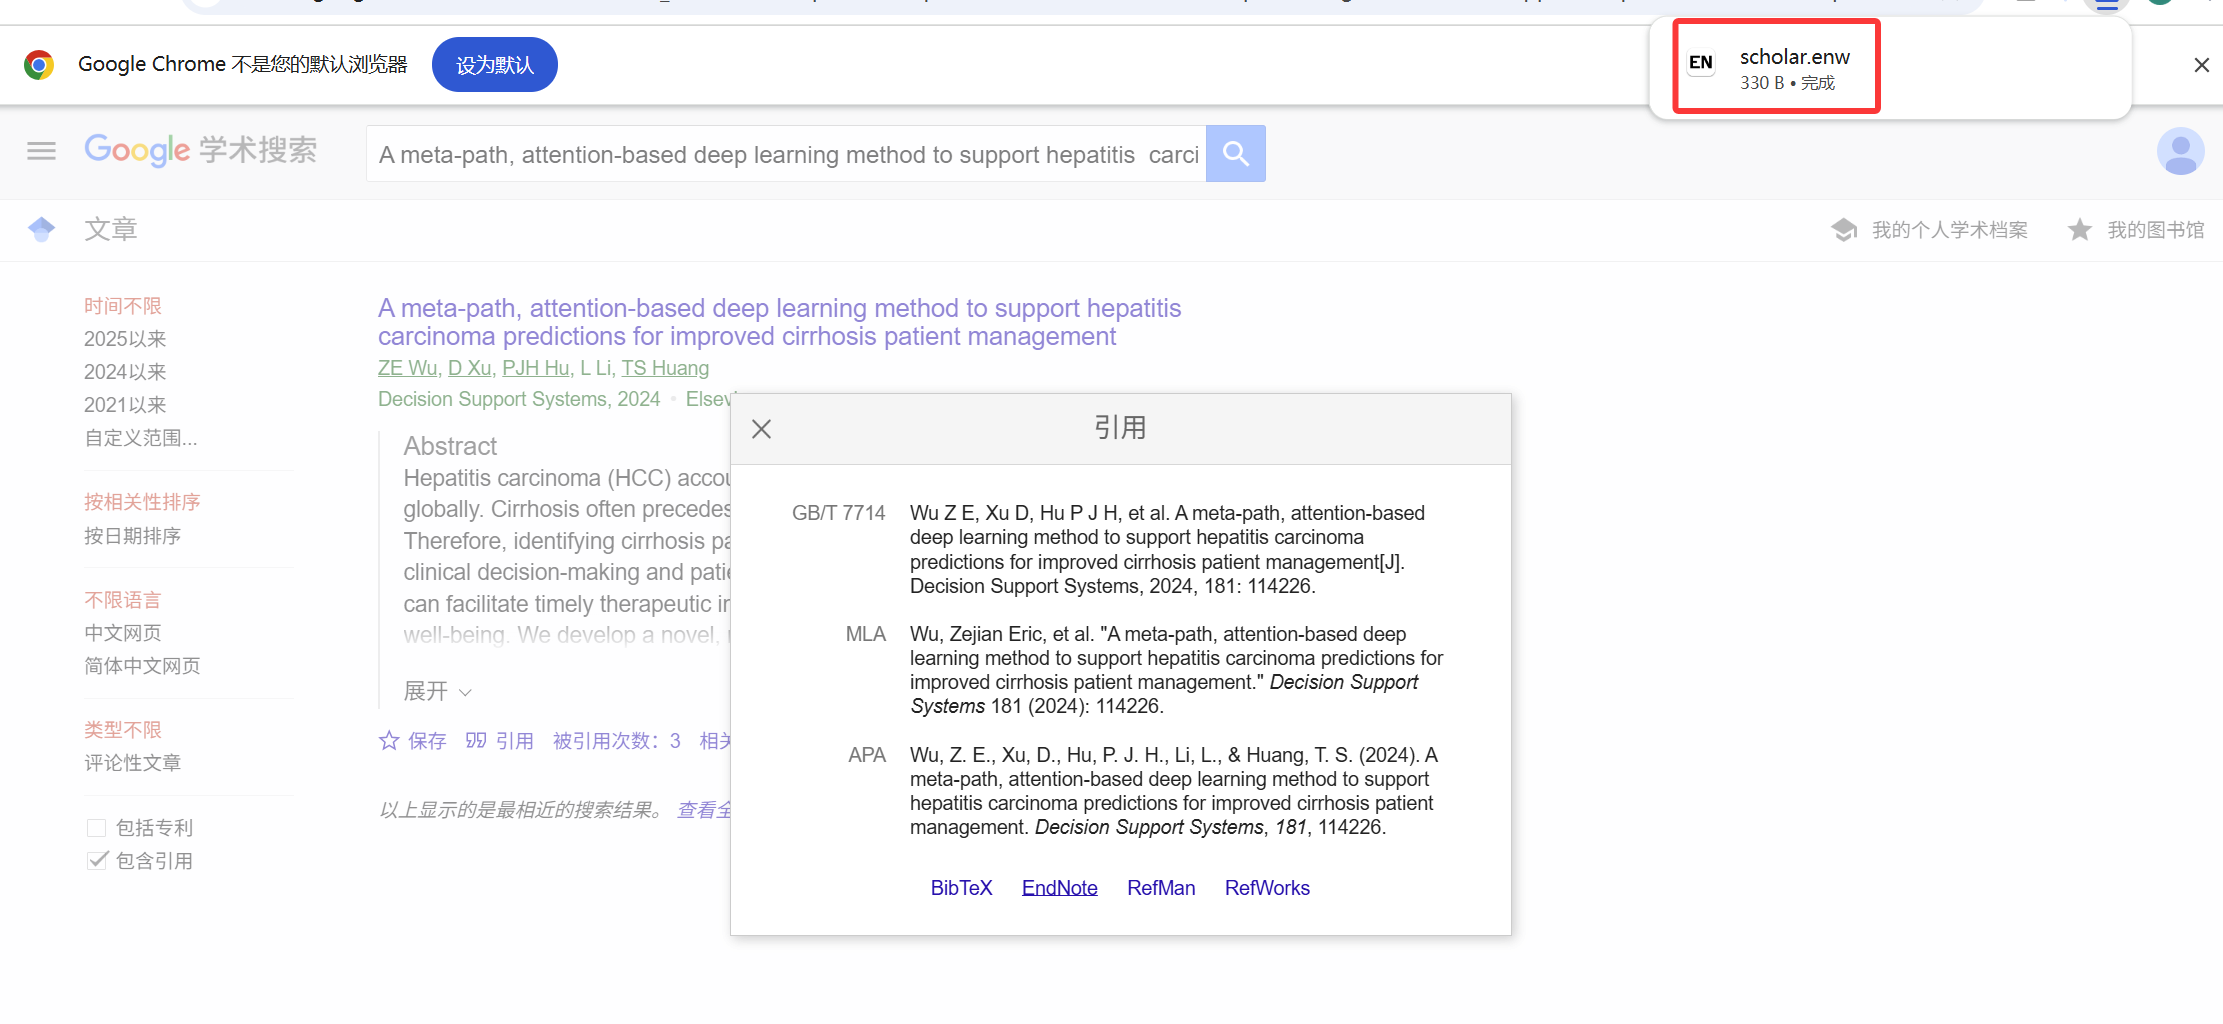The width and height of the screenshot is (2223, 1024).
Task: Click 保存 to save the article
Action: [x=427, y=741]
